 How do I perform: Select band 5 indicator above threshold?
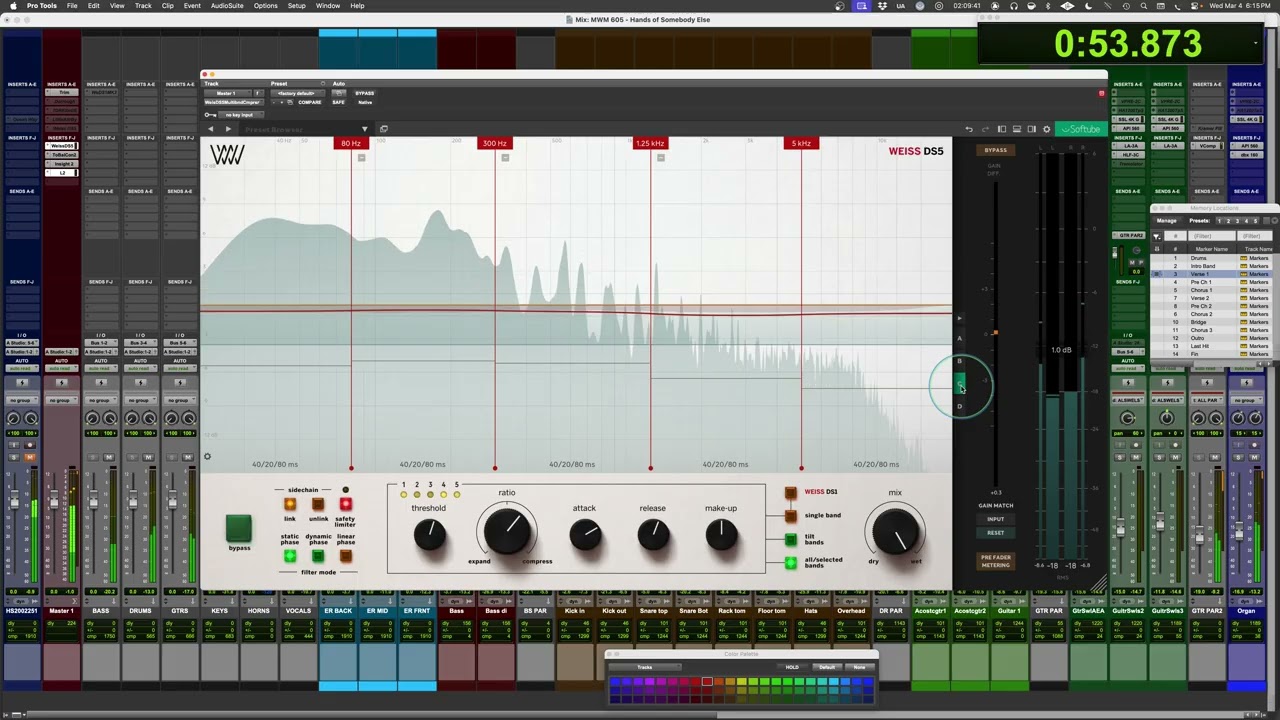457,495
